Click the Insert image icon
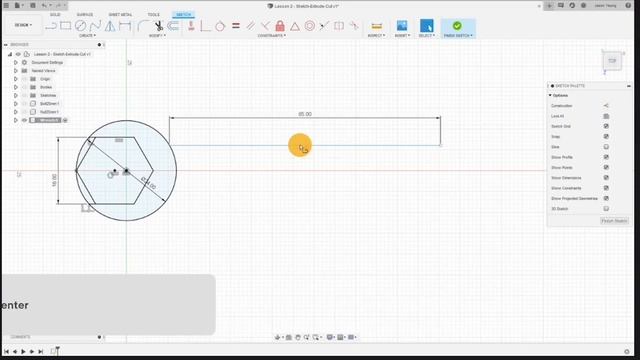The width and height of the screenshot is (640, 360). (402, 26)
